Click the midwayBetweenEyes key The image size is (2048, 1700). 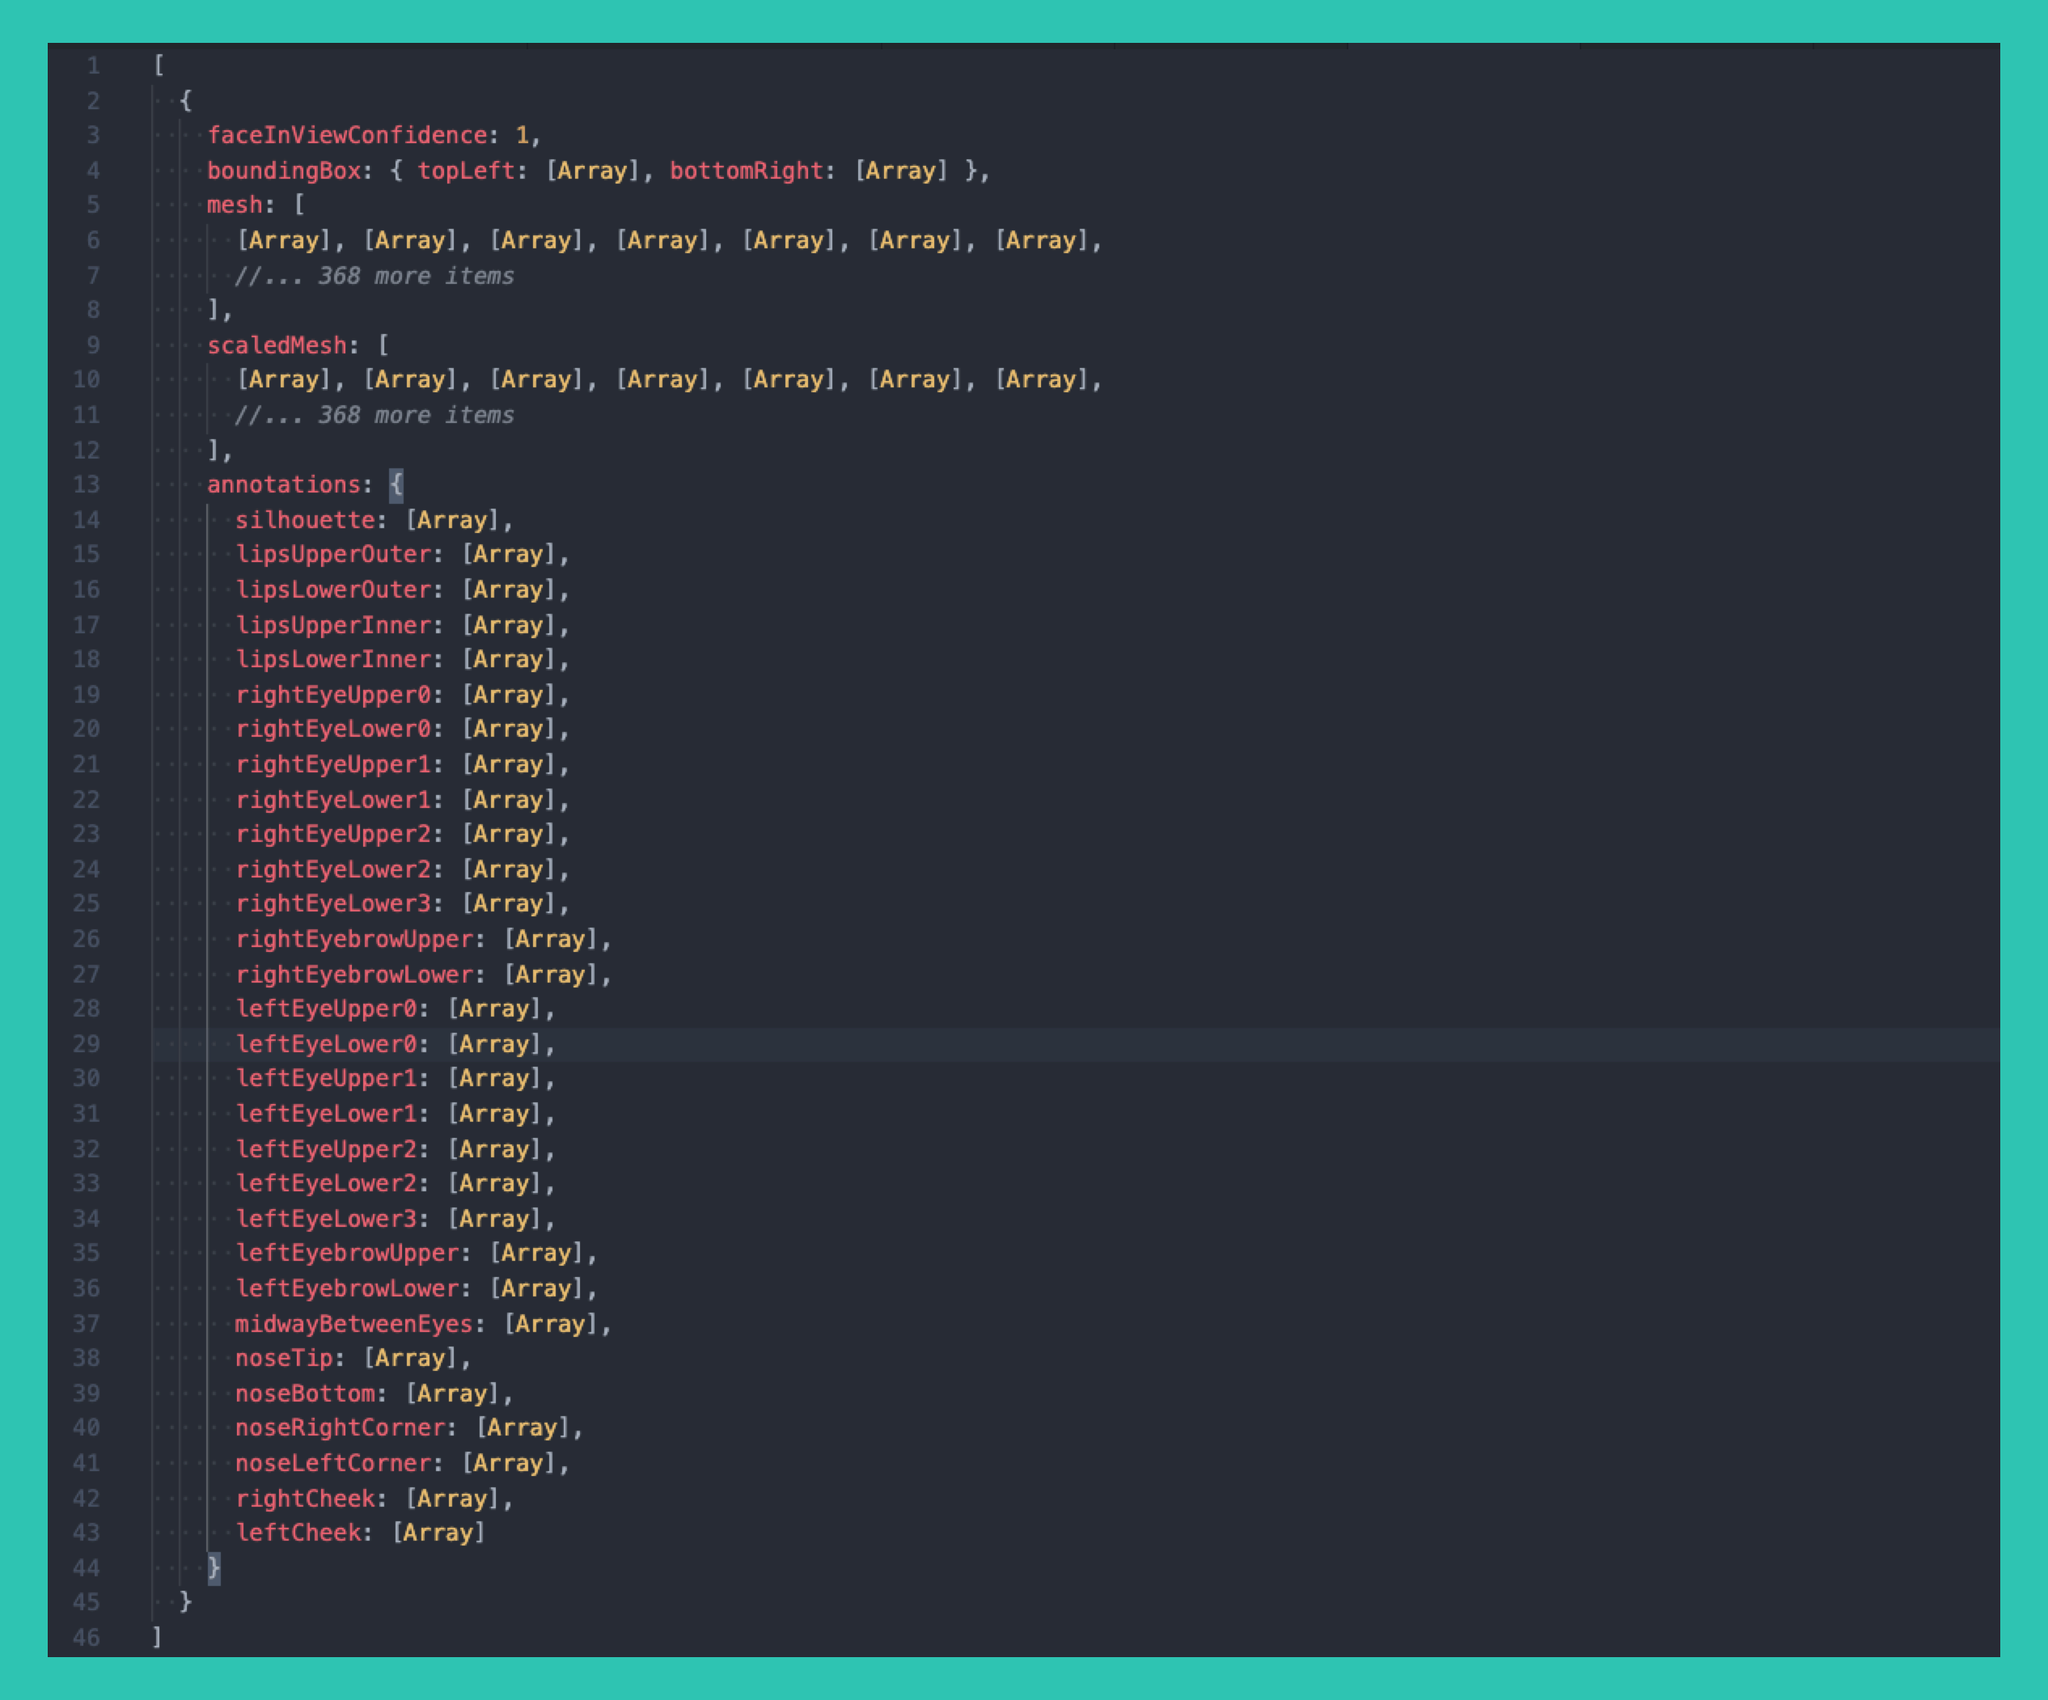[x=353, y=1324]
